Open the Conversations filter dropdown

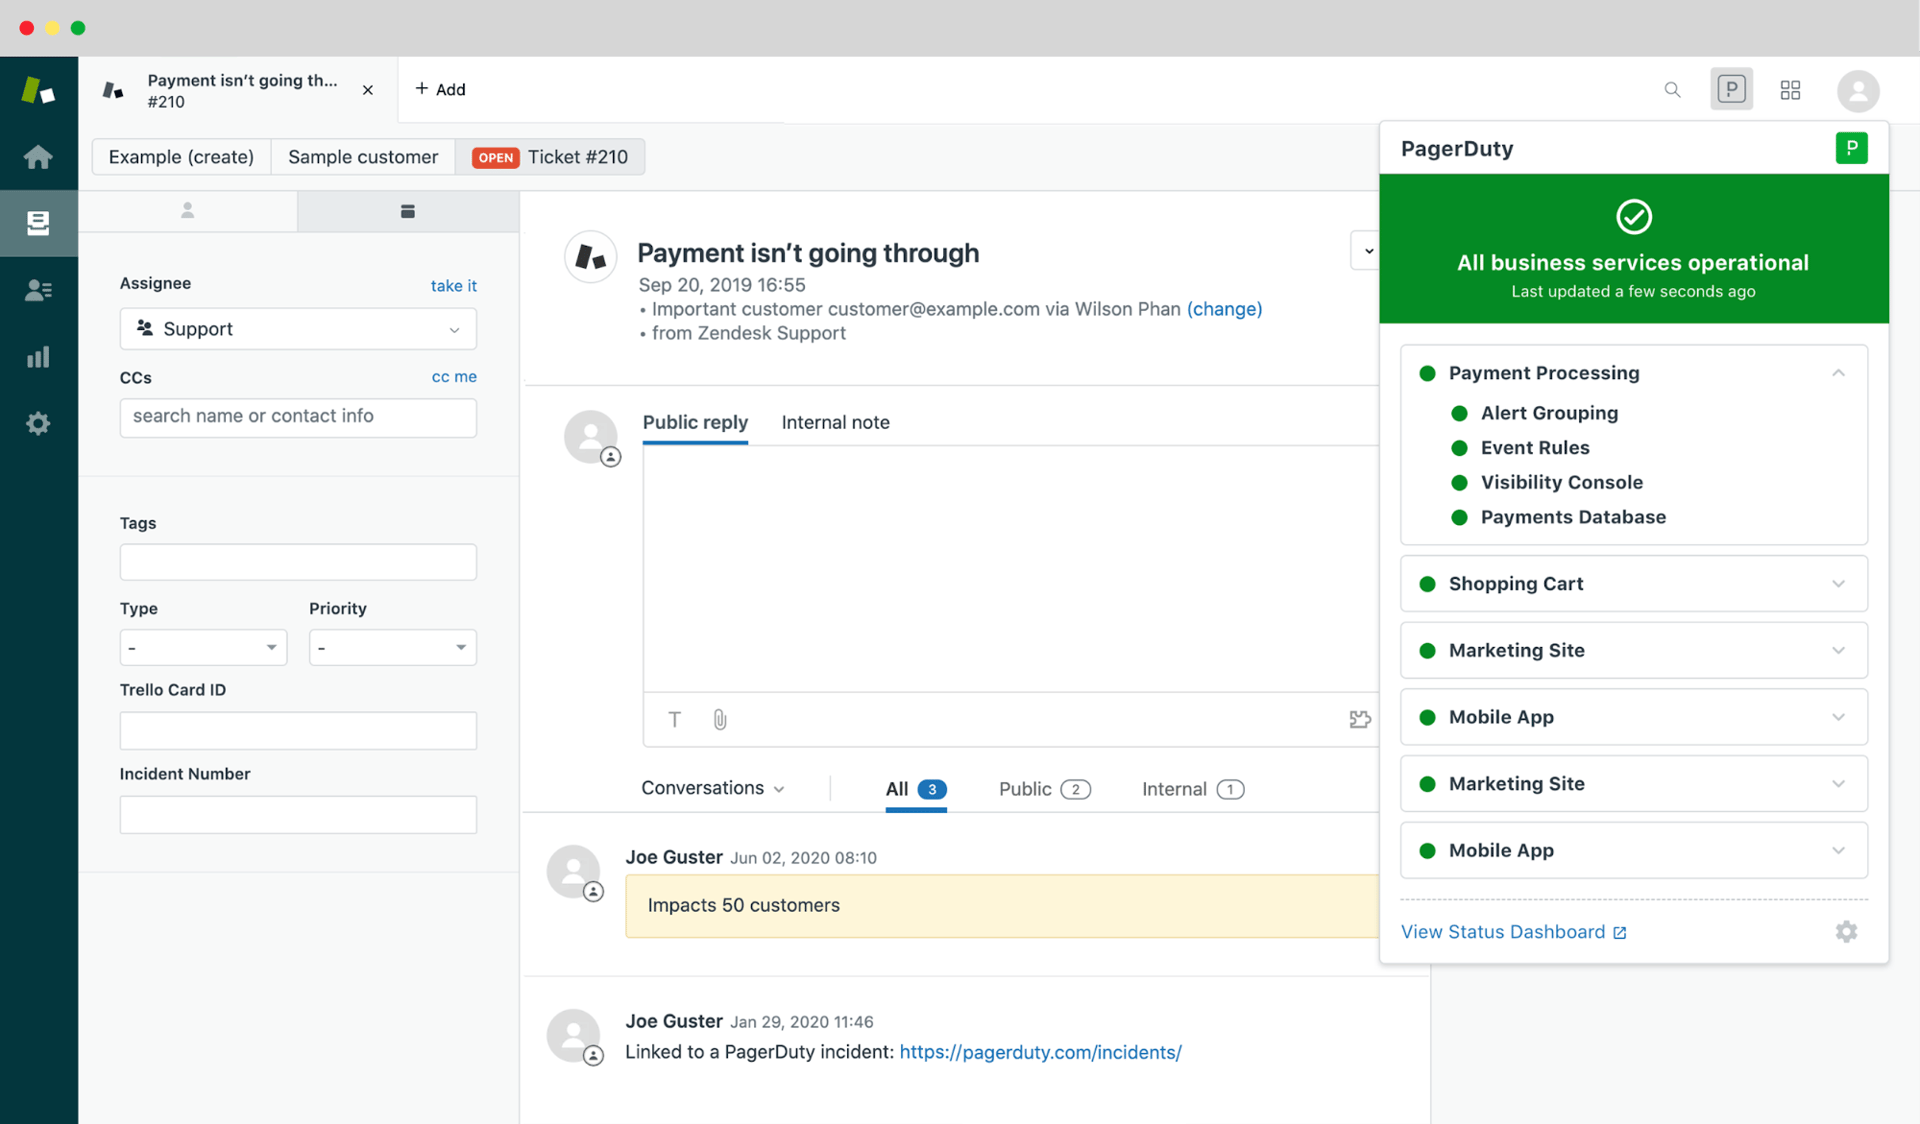tap(712, 788)
